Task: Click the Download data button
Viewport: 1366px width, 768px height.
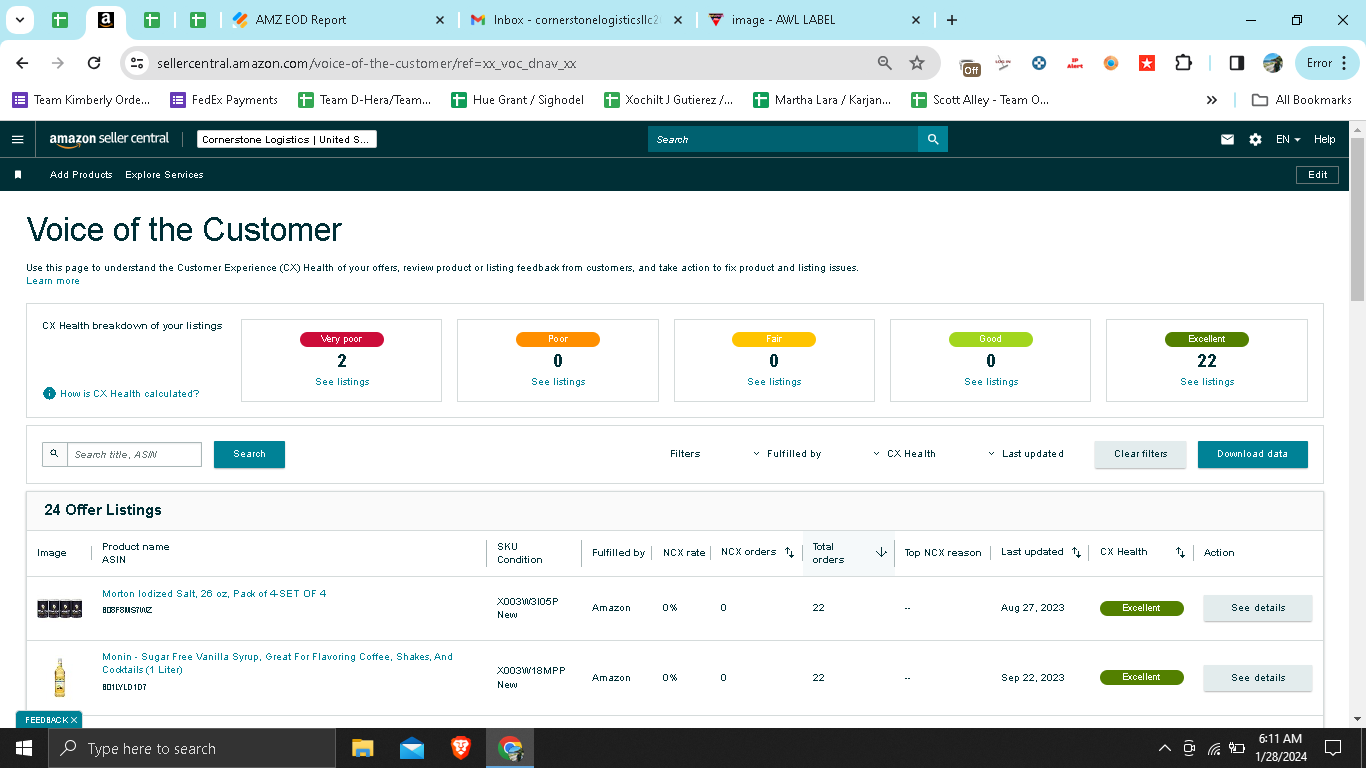Action: click(x=1252, y=454)
